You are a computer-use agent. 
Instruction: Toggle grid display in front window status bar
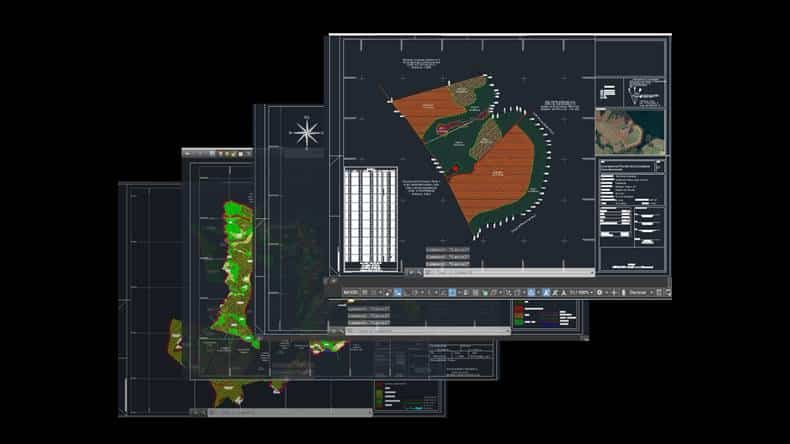365,292
